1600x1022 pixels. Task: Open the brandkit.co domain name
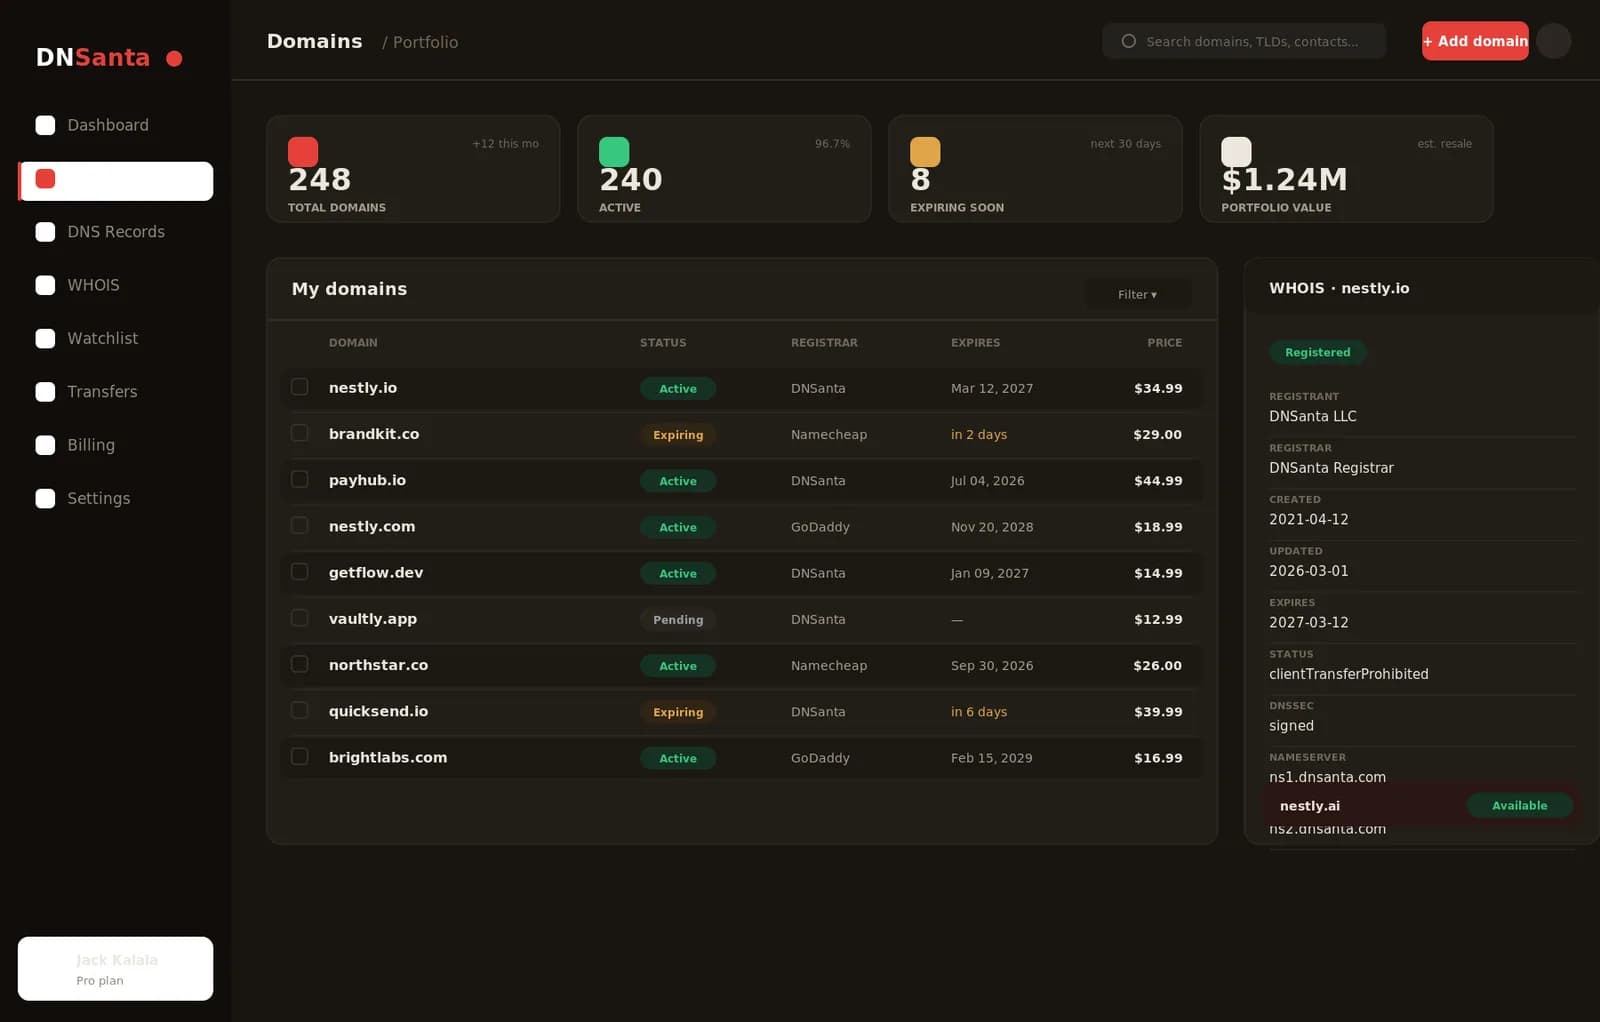coord(374,434)
